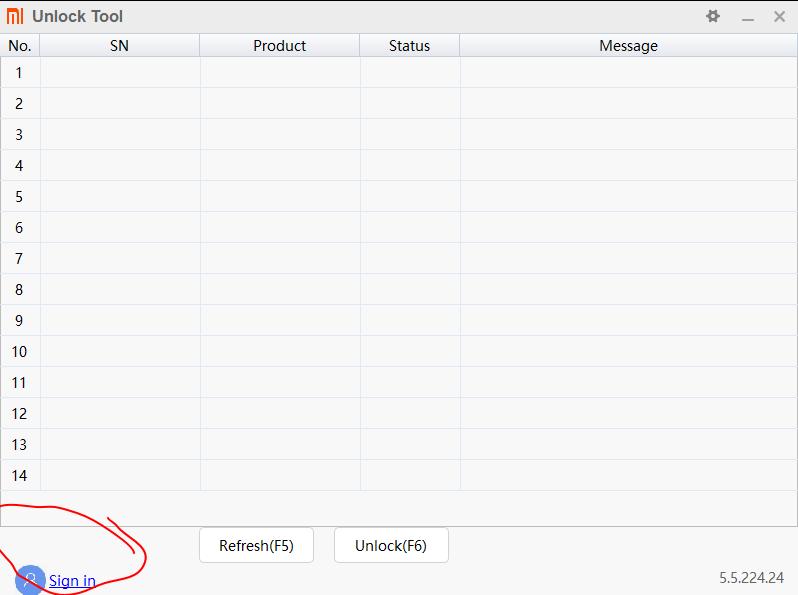
Task: Select row number 3
Action: click(399, 135)
